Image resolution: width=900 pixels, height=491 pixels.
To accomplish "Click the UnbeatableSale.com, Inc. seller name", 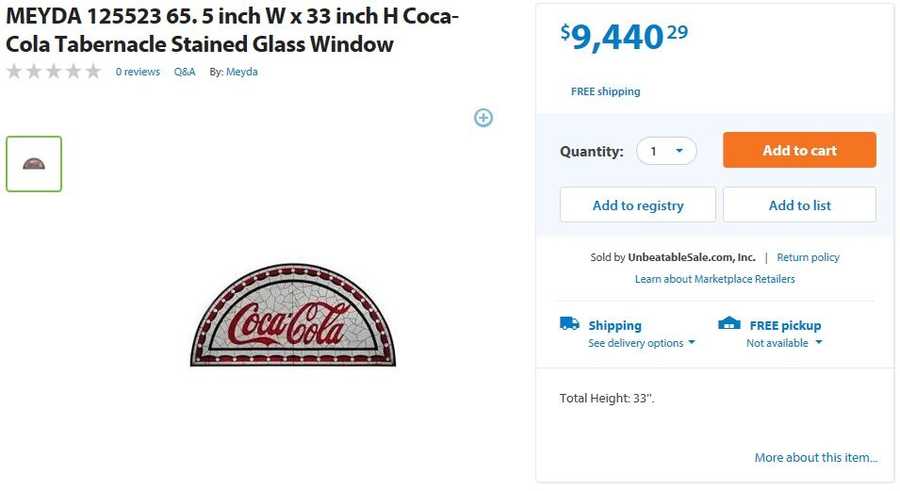I will [691, 257].
